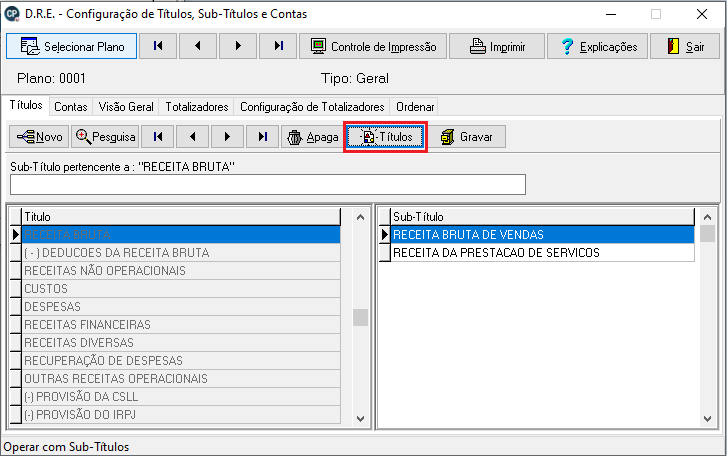Select RECEITA BRUTA DE VENDAS sub-title

(x=542, y=234)
